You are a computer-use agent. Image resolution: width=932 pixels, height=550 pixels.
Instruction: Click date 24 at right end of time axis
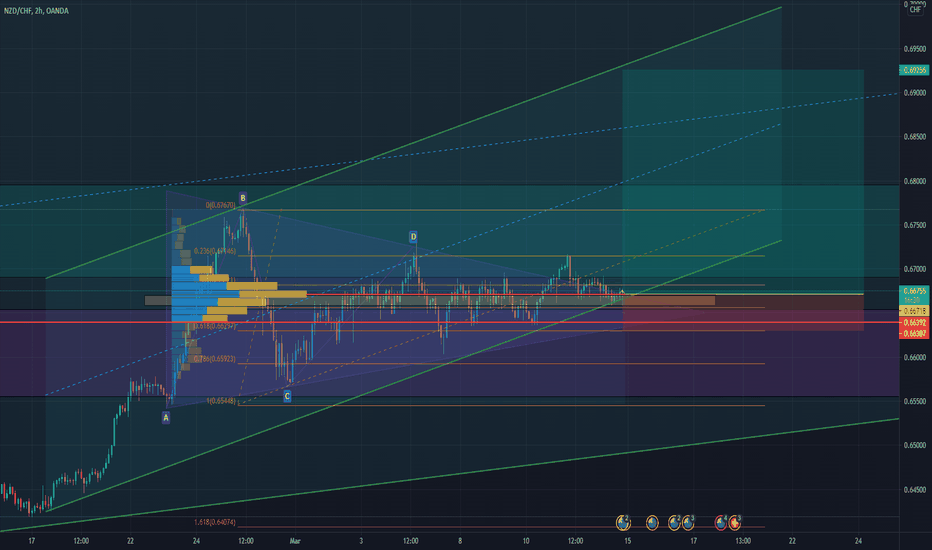pos(858,541)
